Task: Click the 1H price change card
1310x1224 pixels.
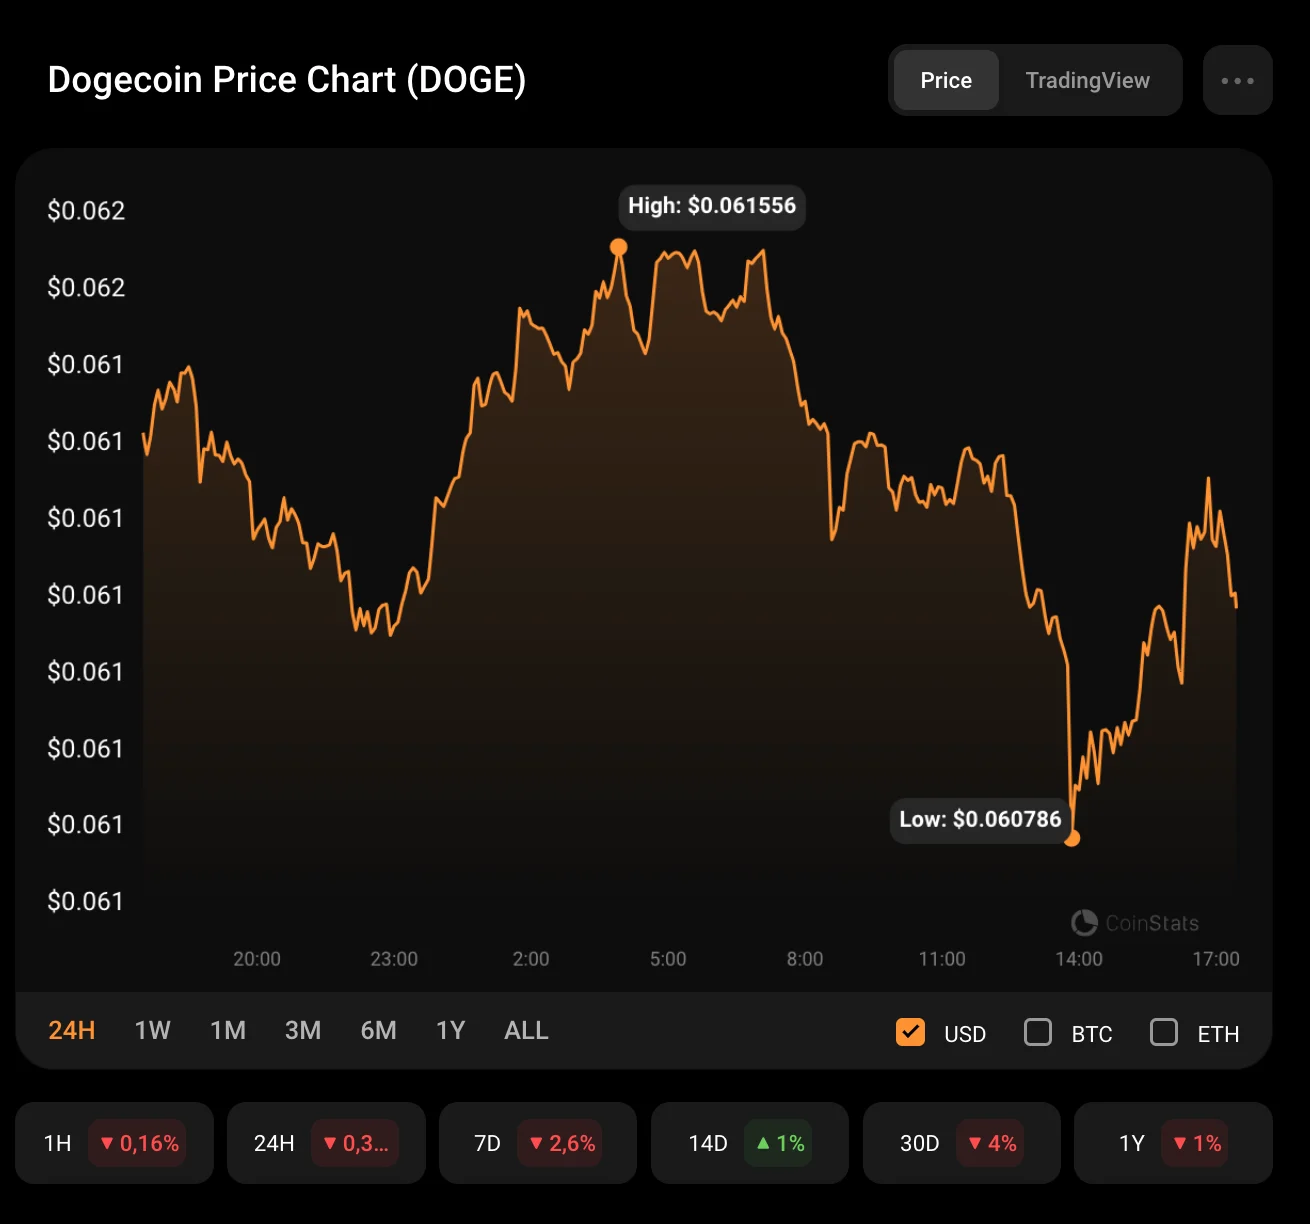Action: point(114,1143)
